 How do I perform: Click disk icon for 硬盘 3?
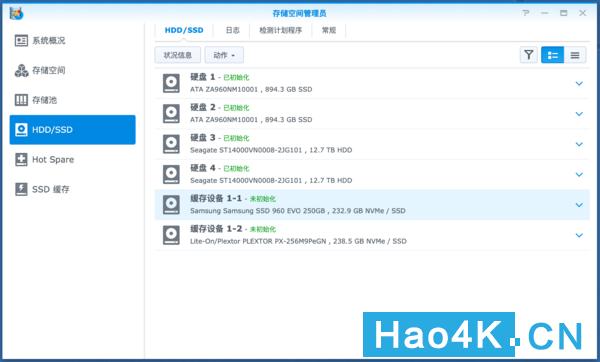[171, 144]
